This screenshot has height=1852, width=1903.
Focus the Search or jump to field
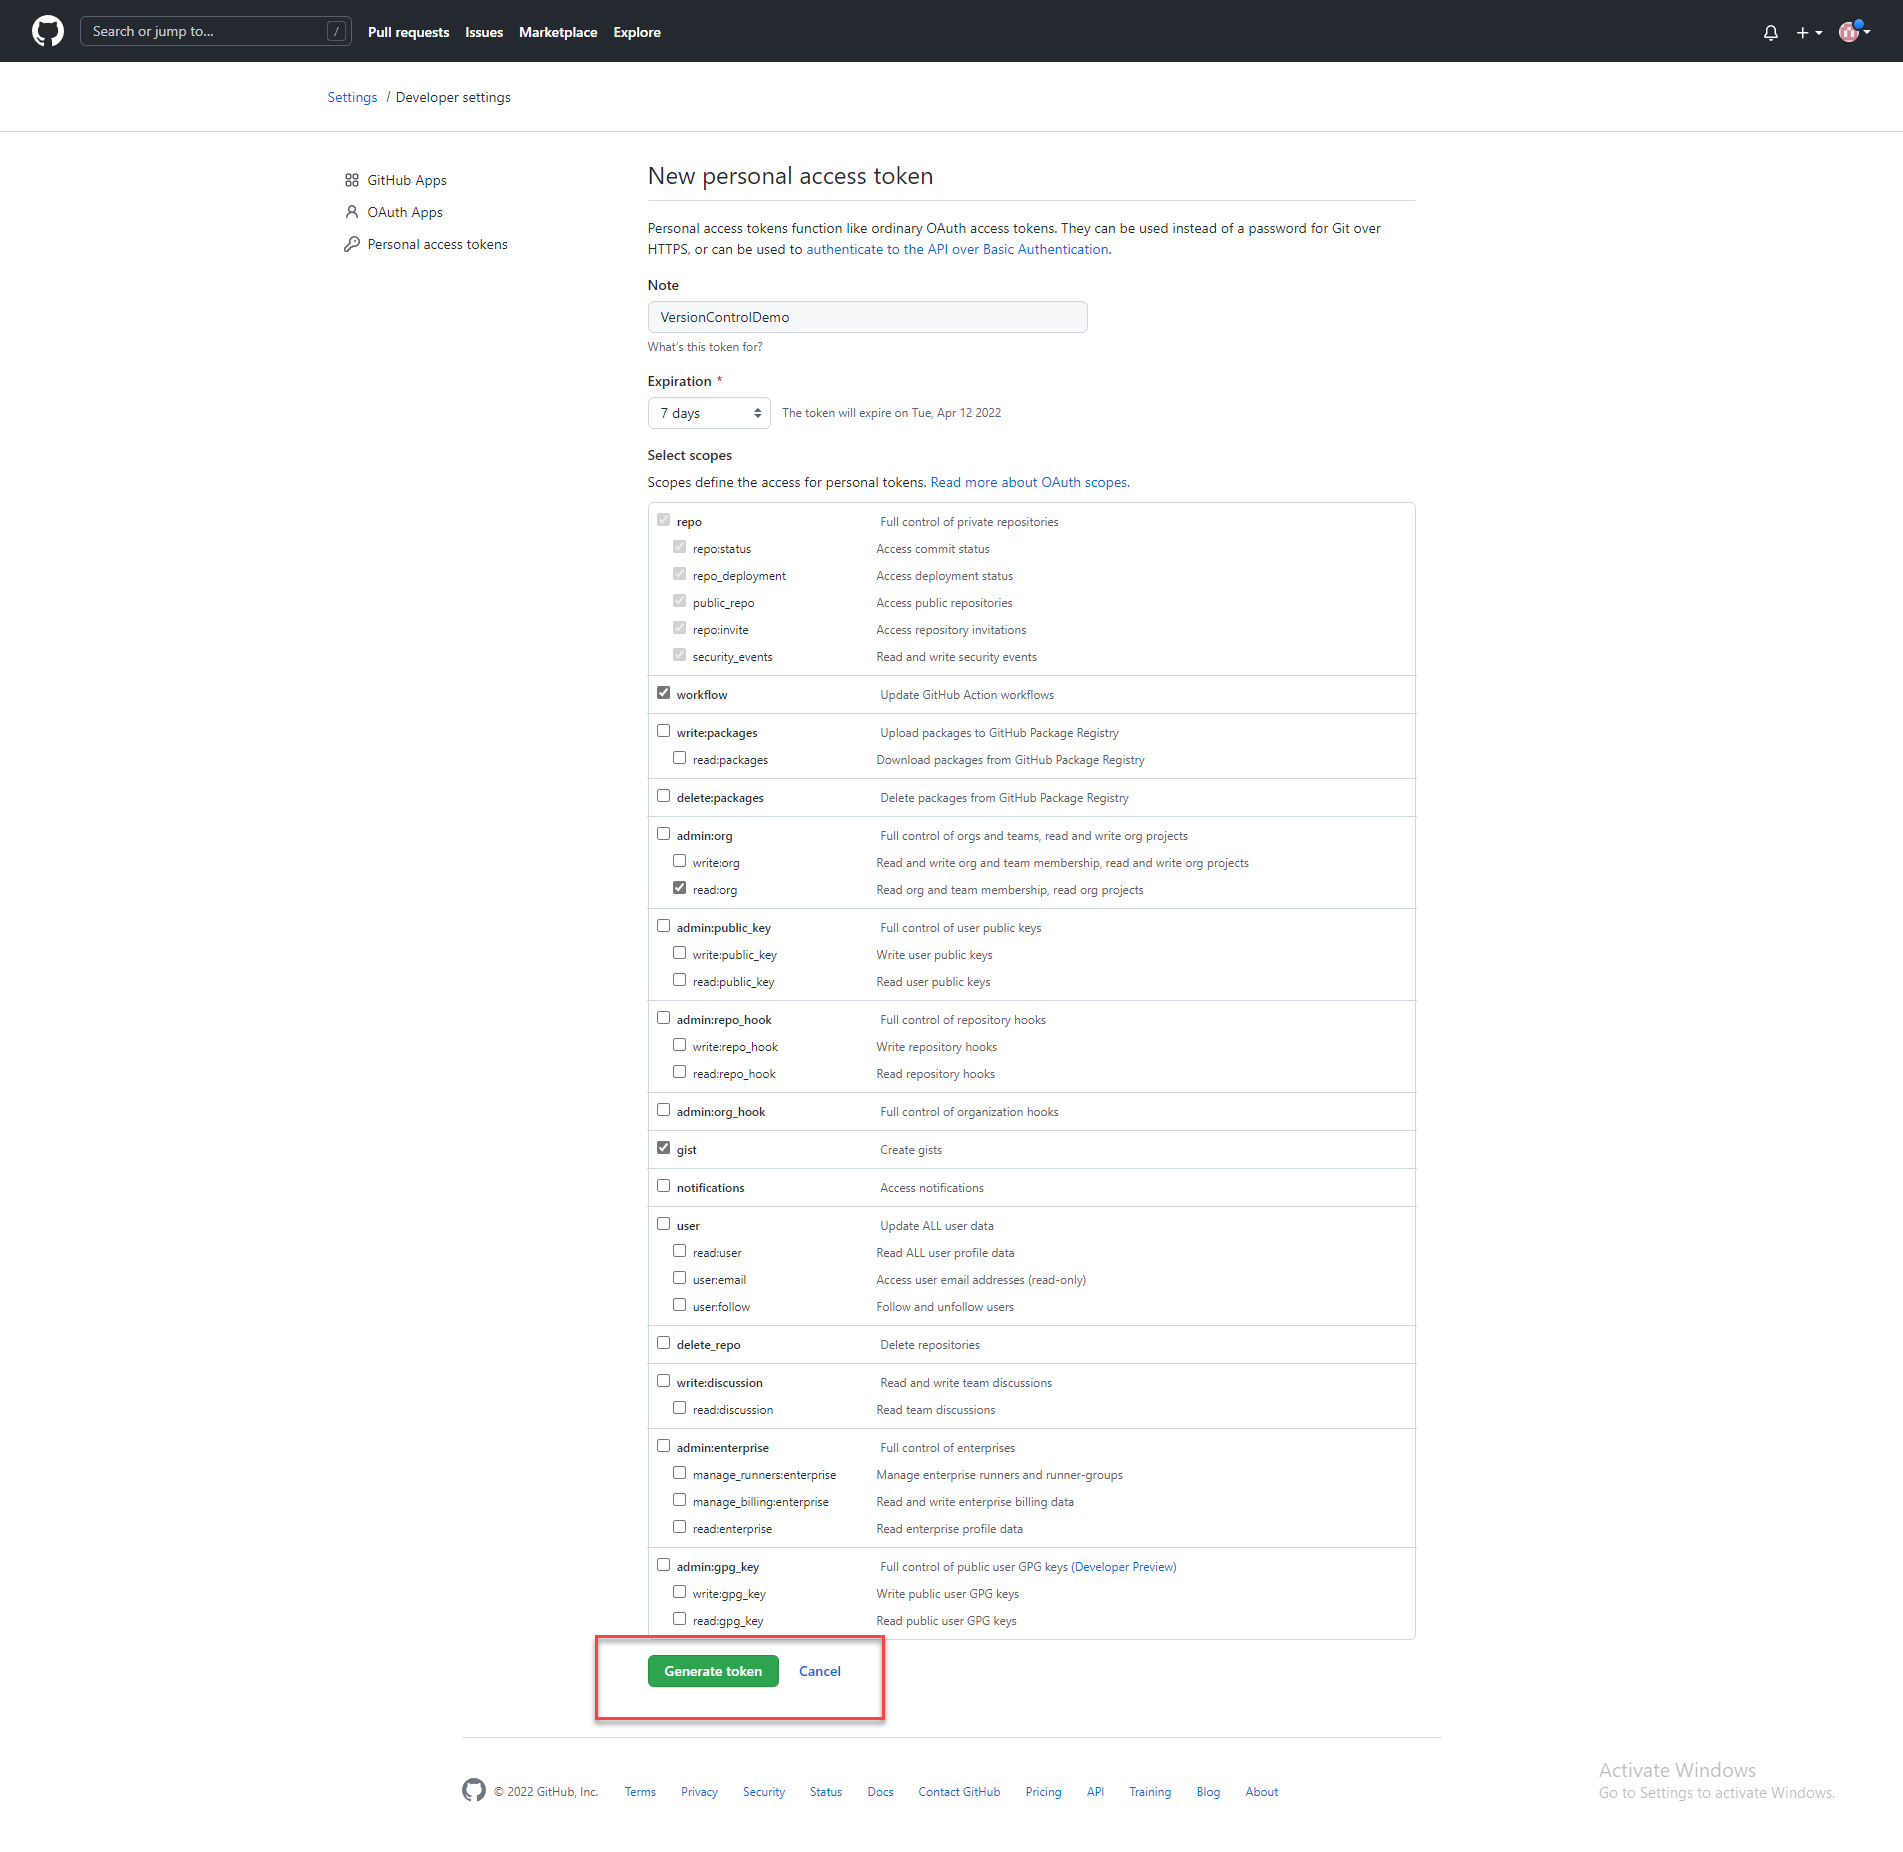point(215,31)
